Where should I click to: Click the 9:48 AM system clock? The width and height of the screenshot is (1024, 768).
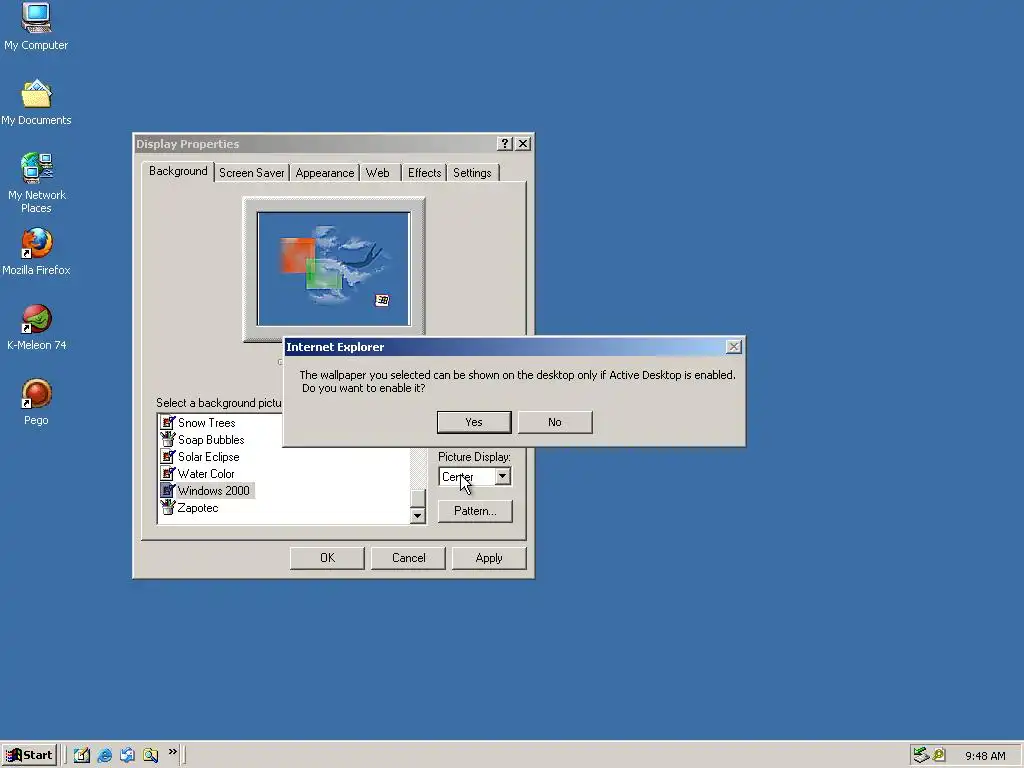coord(985,756)
